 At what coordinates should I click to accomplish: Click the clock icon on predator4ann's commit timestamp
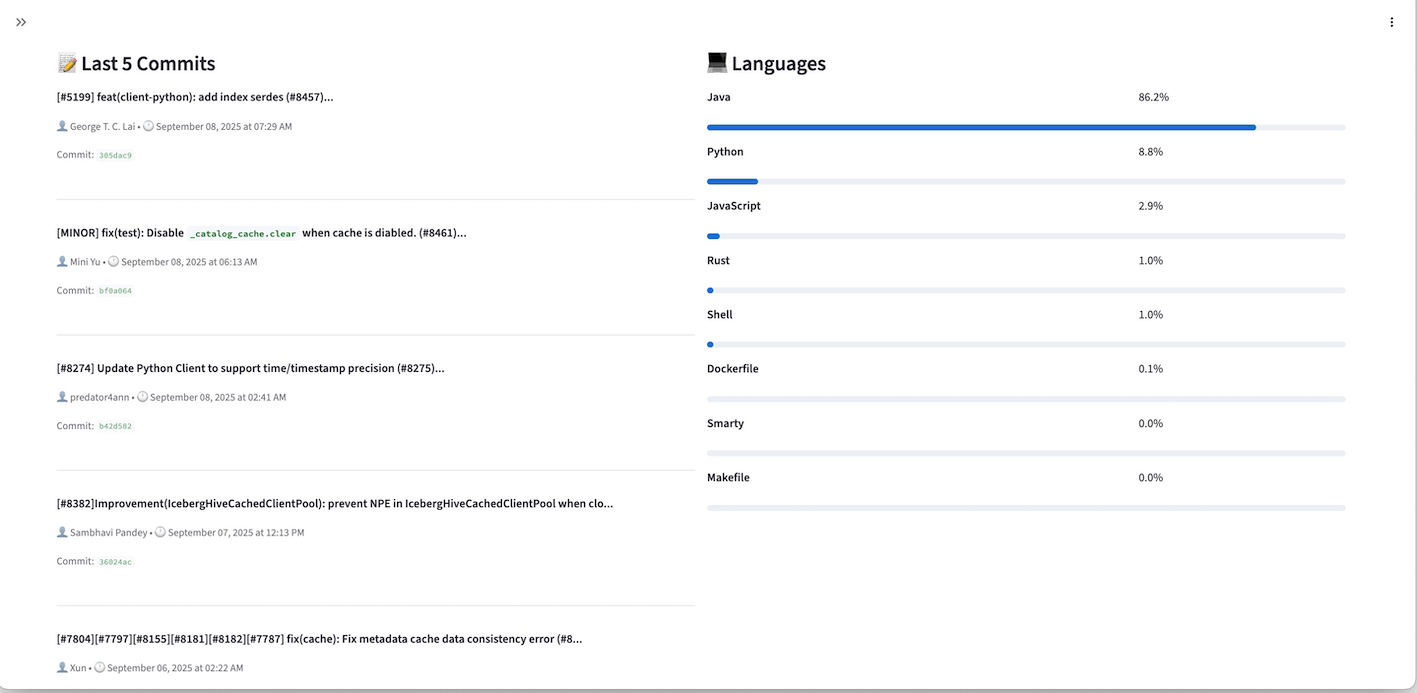[142, 396]
